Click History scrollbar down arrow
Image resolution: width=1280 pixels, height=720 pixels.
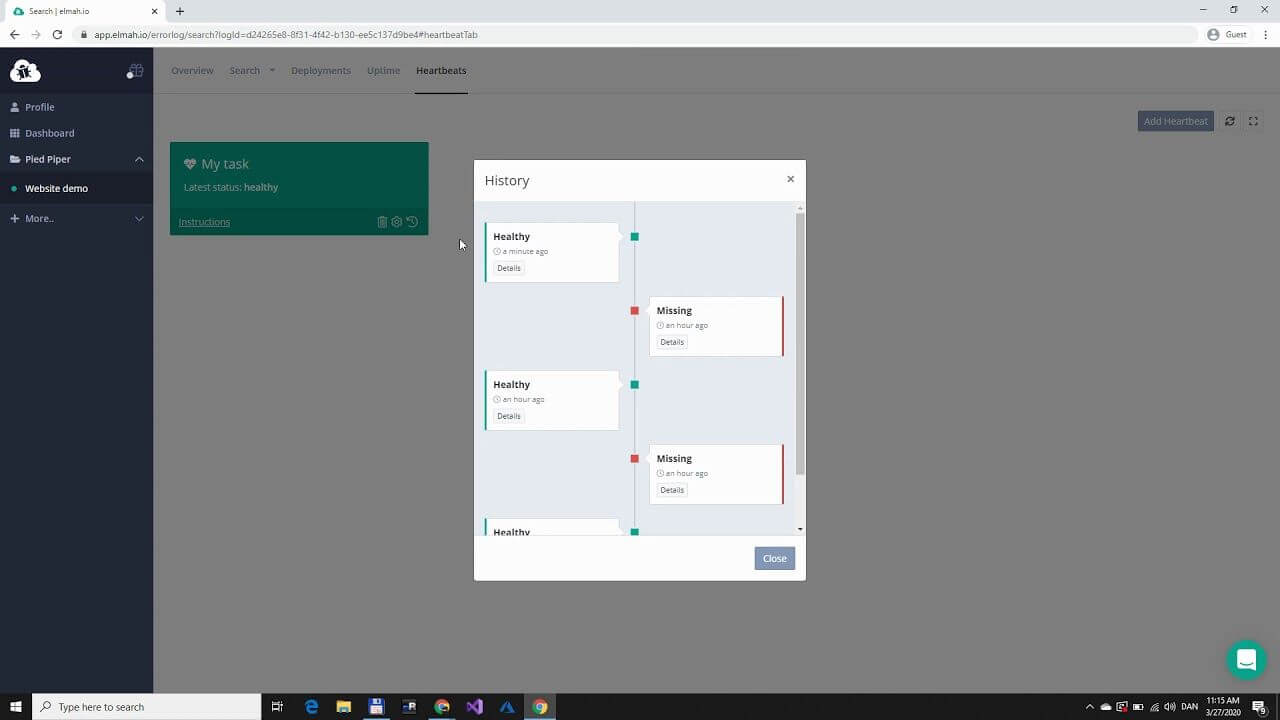click(800, 529)
